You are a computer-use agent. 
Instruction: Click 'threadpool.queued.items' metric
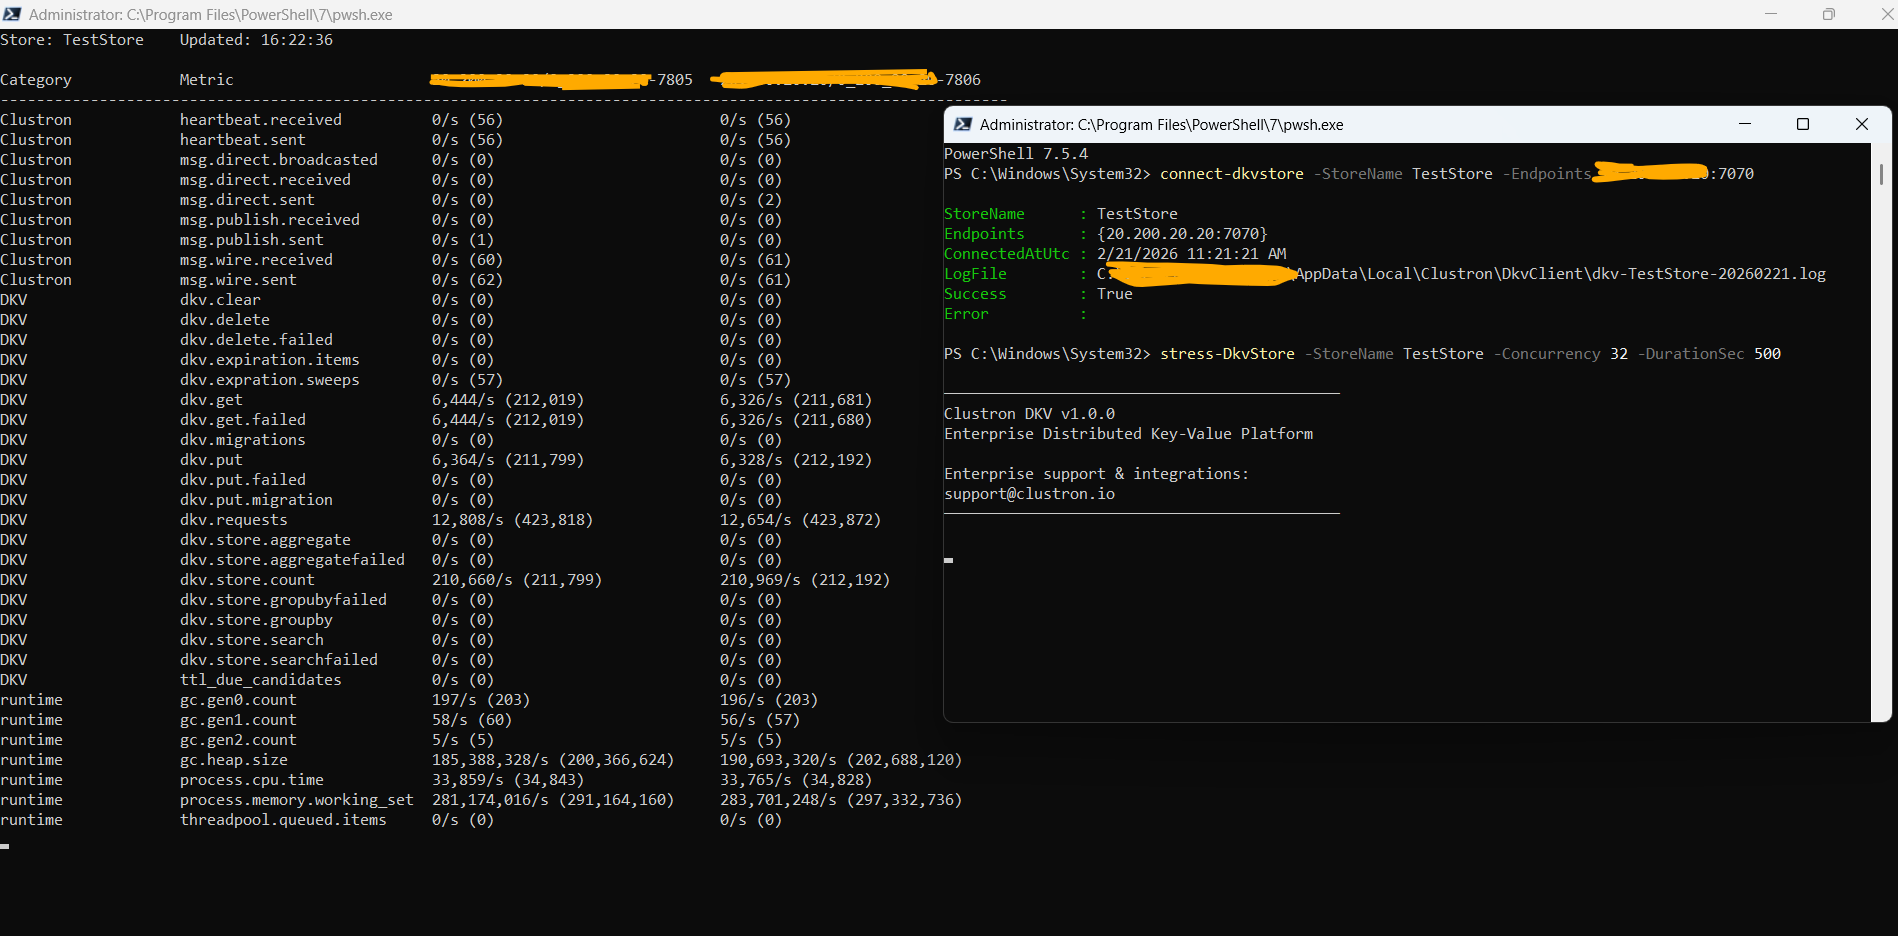click(x=283, y=820)
